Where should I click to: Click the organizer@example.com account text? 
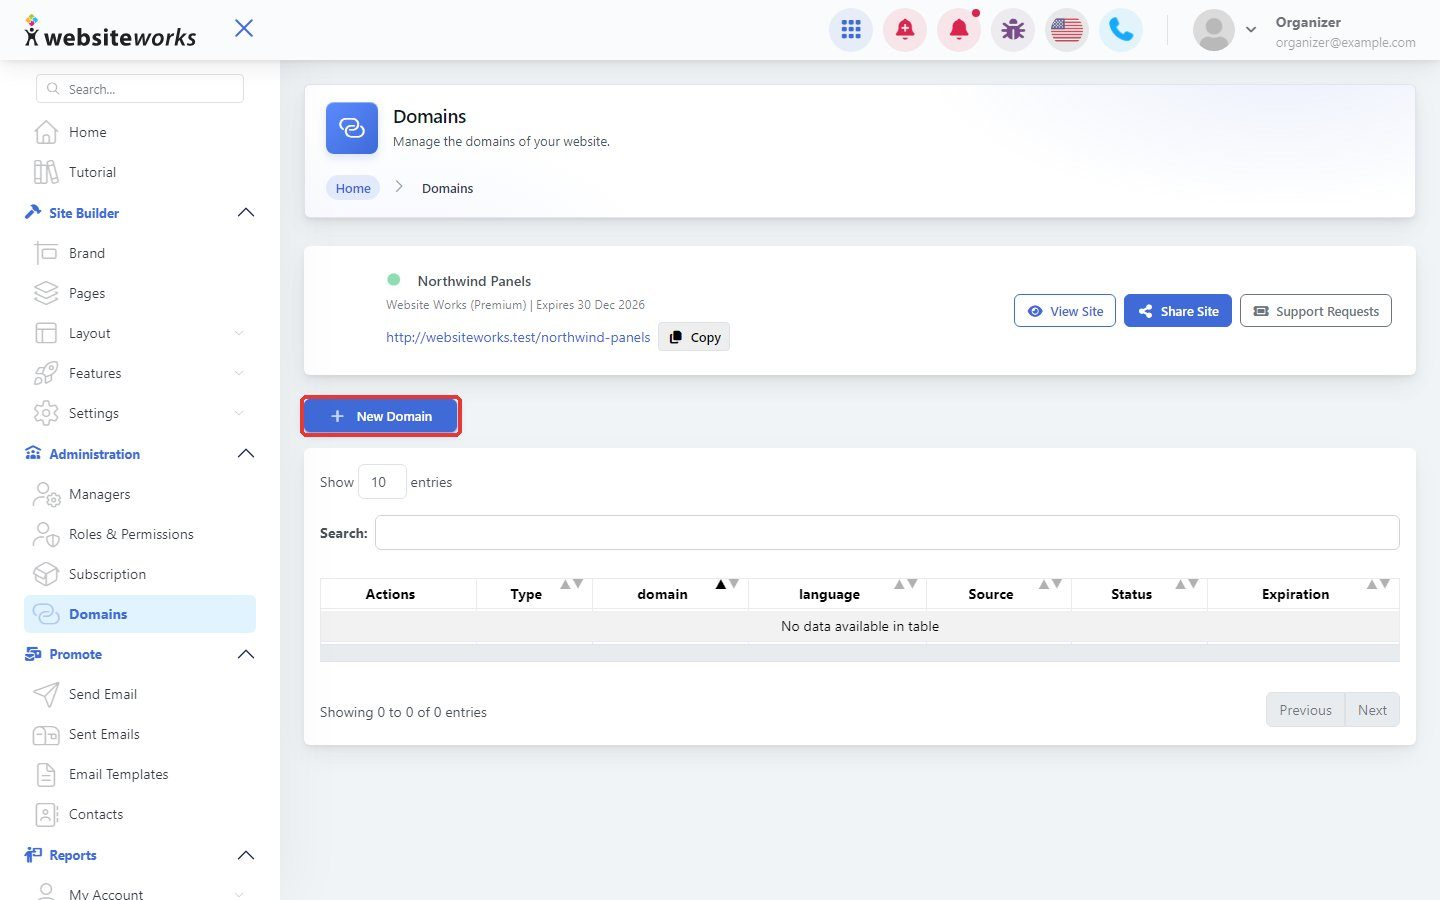[x=1345, y=42]
